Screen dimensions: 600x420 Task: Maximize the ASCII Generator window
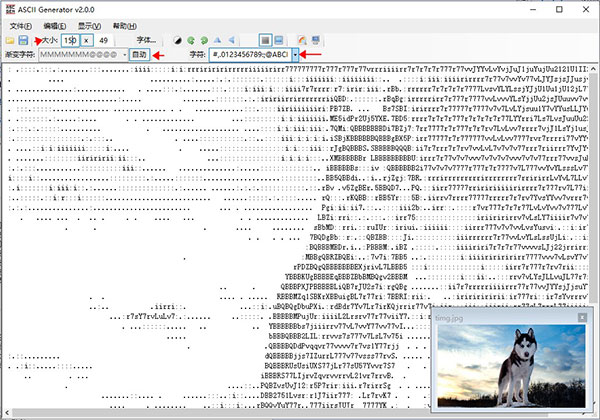click(559, 9)
